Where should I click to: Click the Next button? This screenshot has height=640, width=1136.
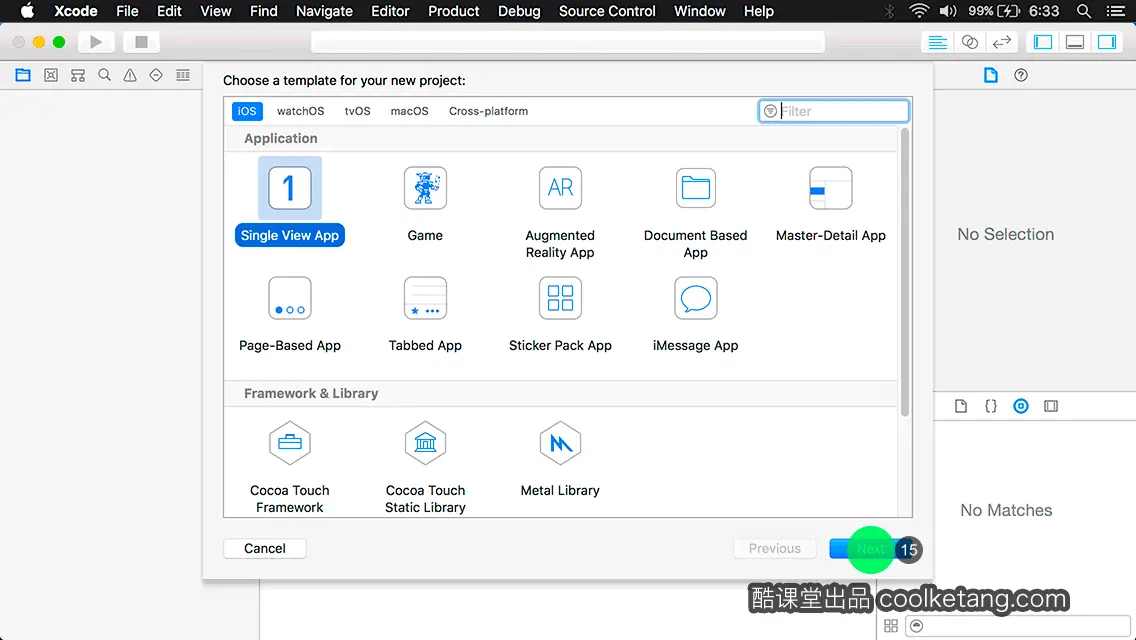click(870, 549)
